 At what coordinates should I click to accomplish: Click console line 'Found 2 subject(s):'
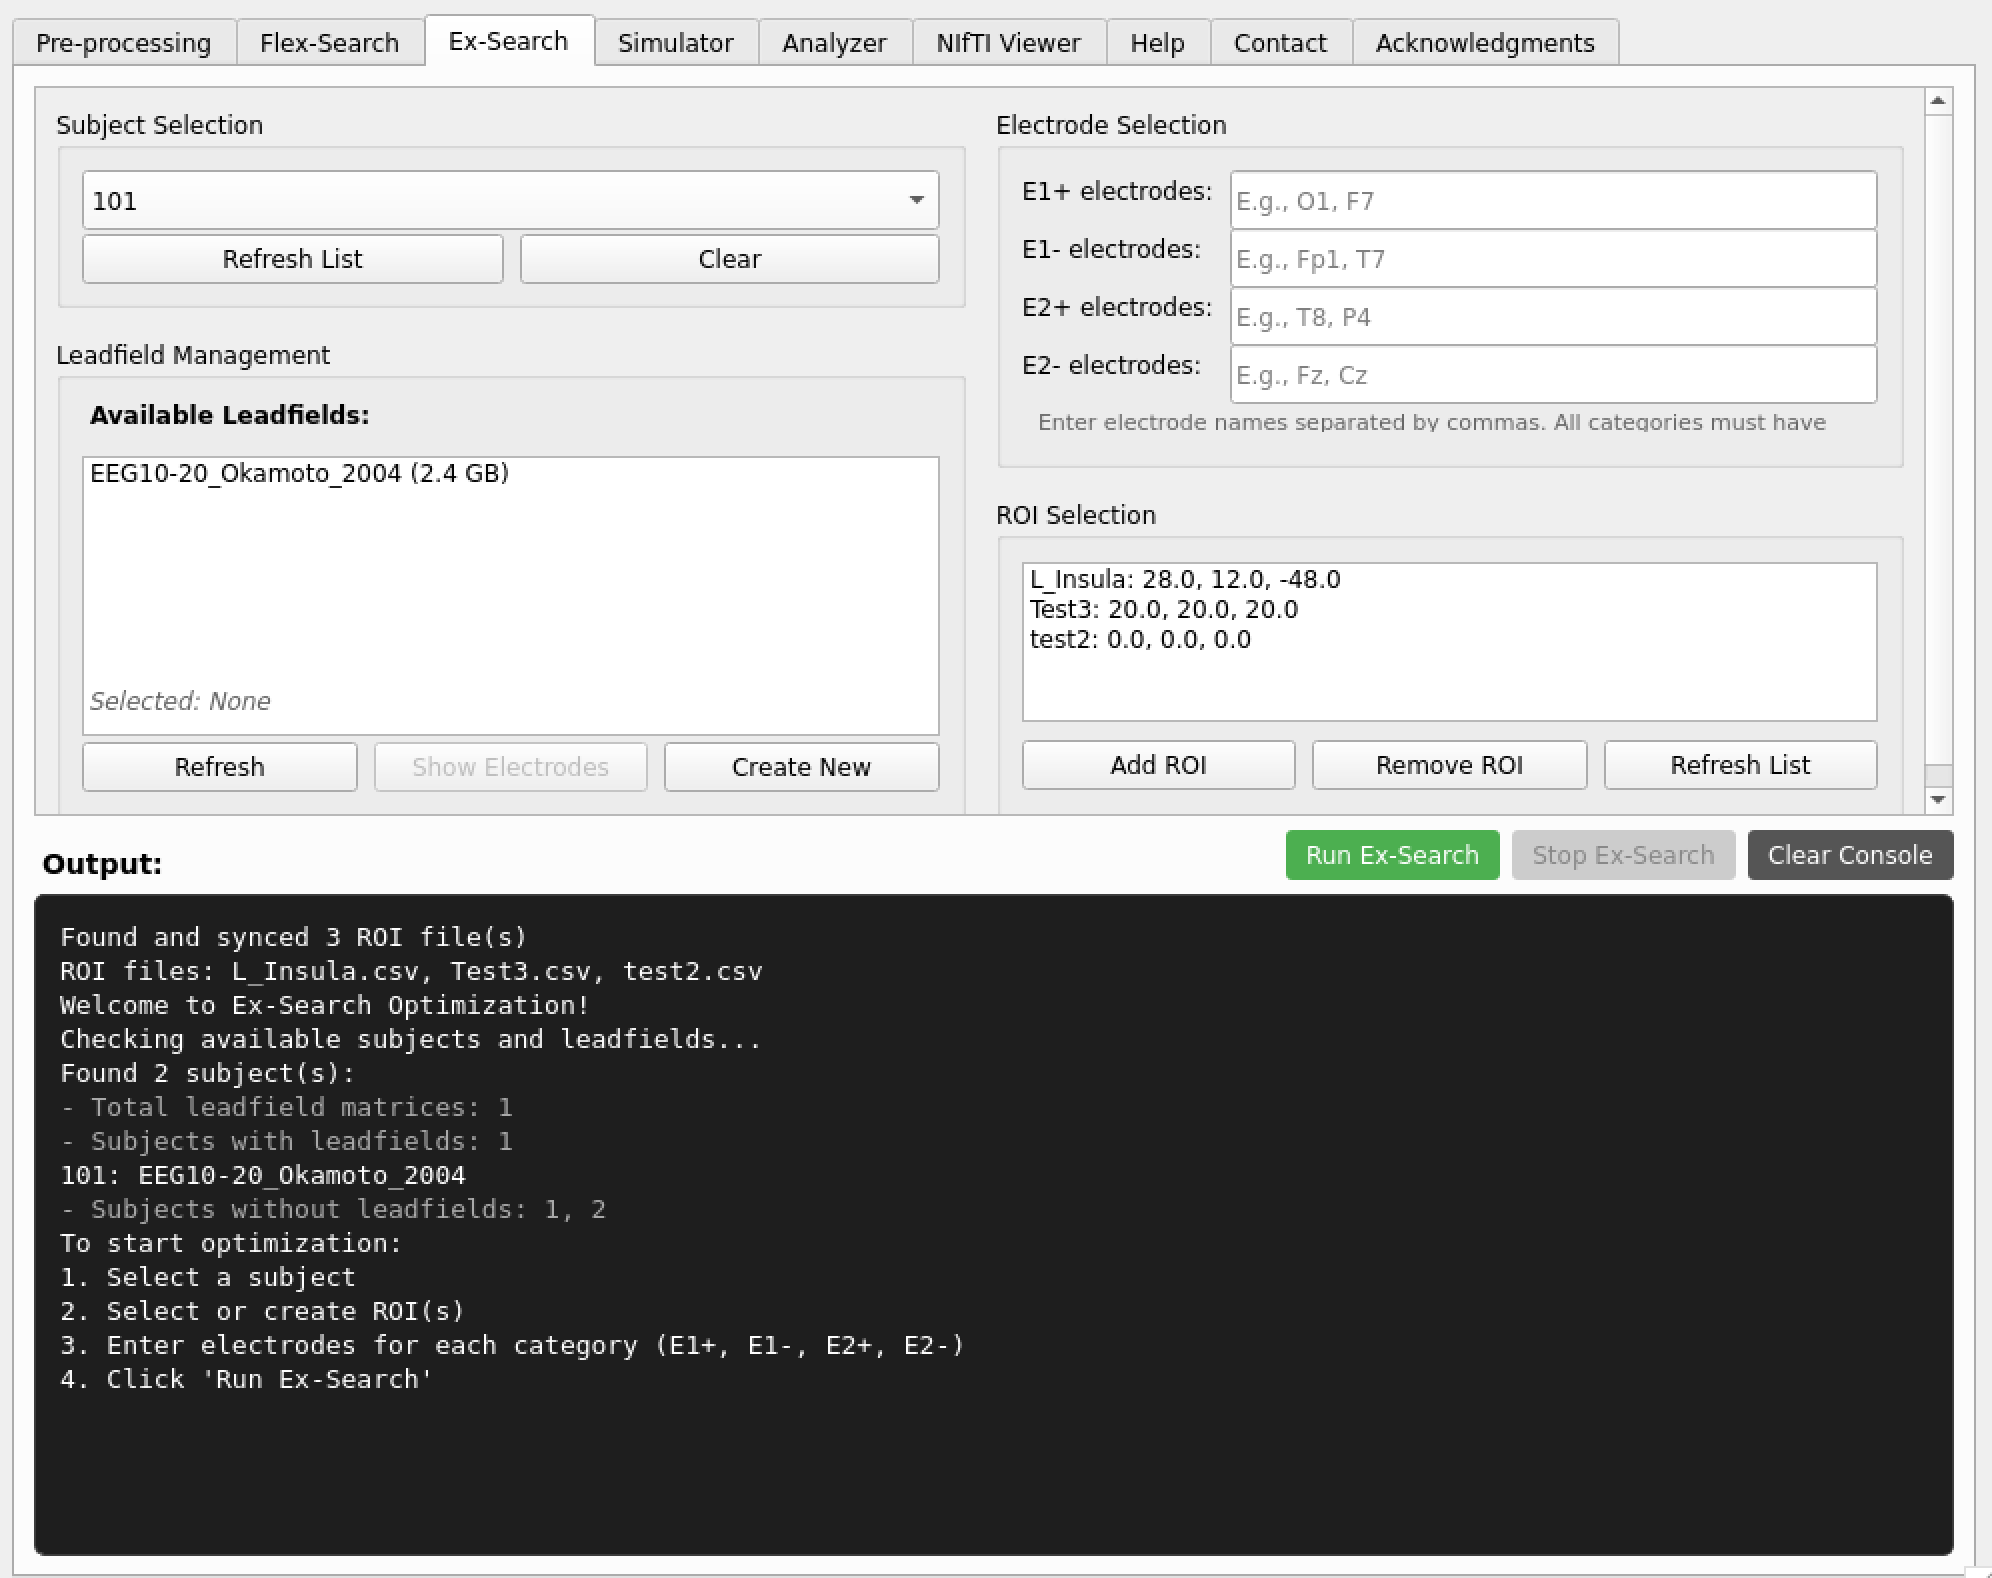[x=208, y=1073]
